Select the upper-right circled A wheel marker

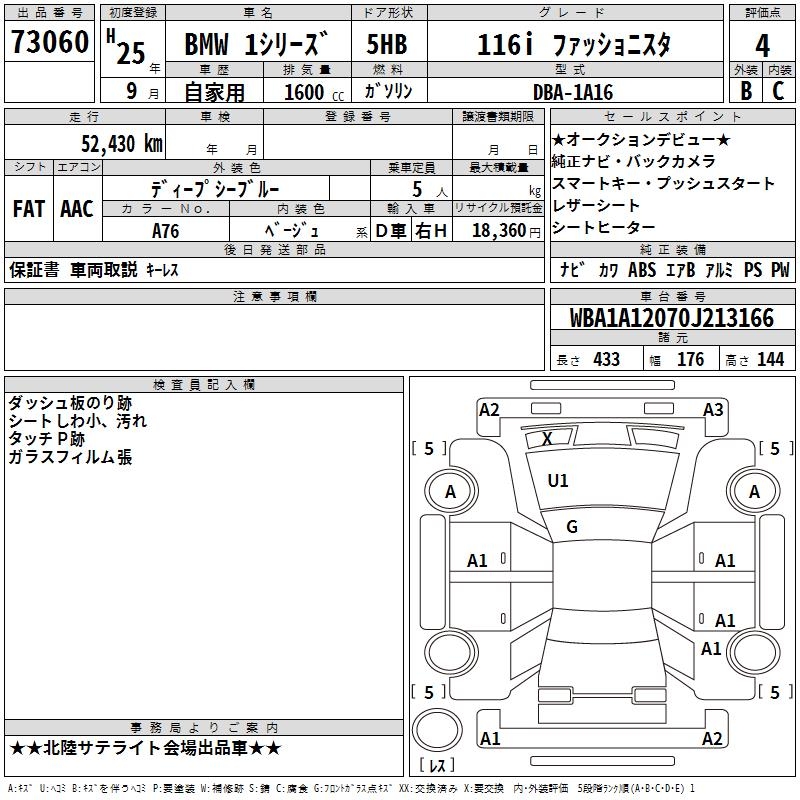point(754,492)
